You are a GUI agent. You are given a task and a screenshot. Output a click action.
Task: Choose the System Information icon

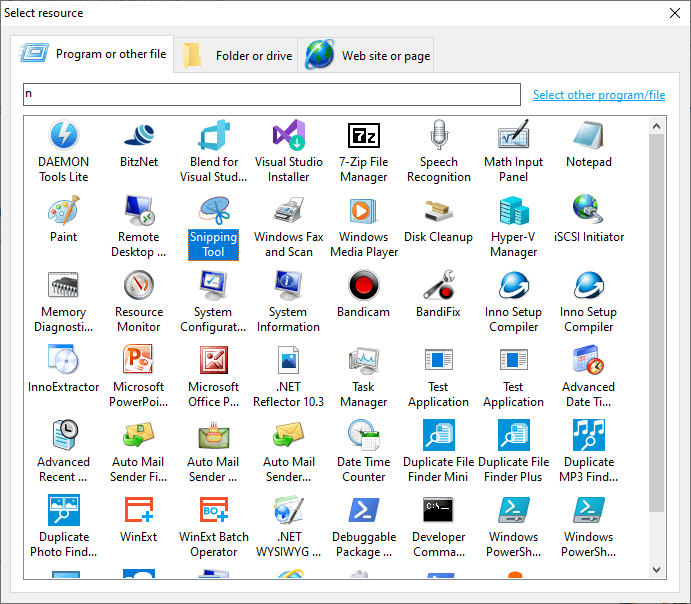click(289, 285)
